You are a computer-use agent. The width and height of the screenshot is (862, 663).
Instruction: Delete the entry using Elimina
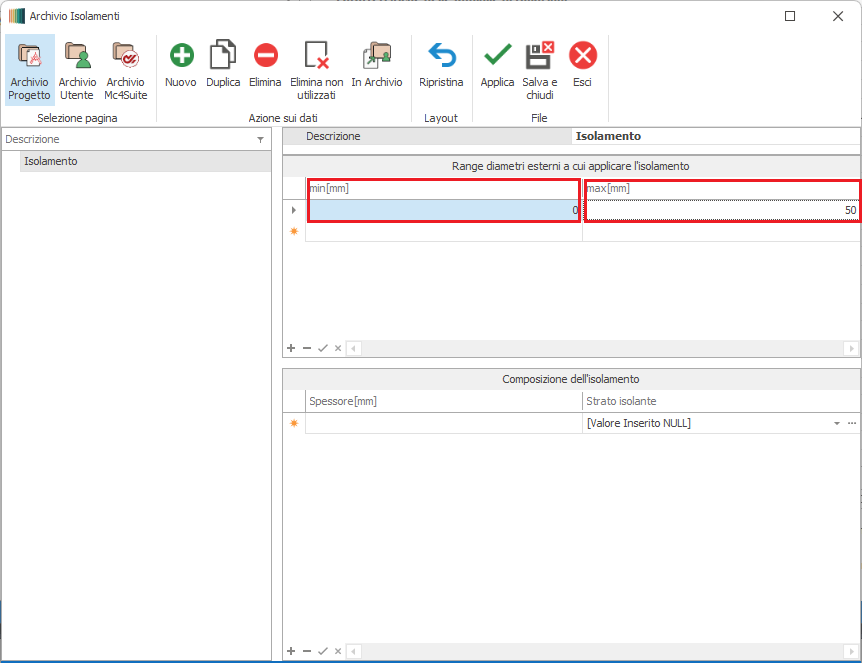click(x=265, y=66)
